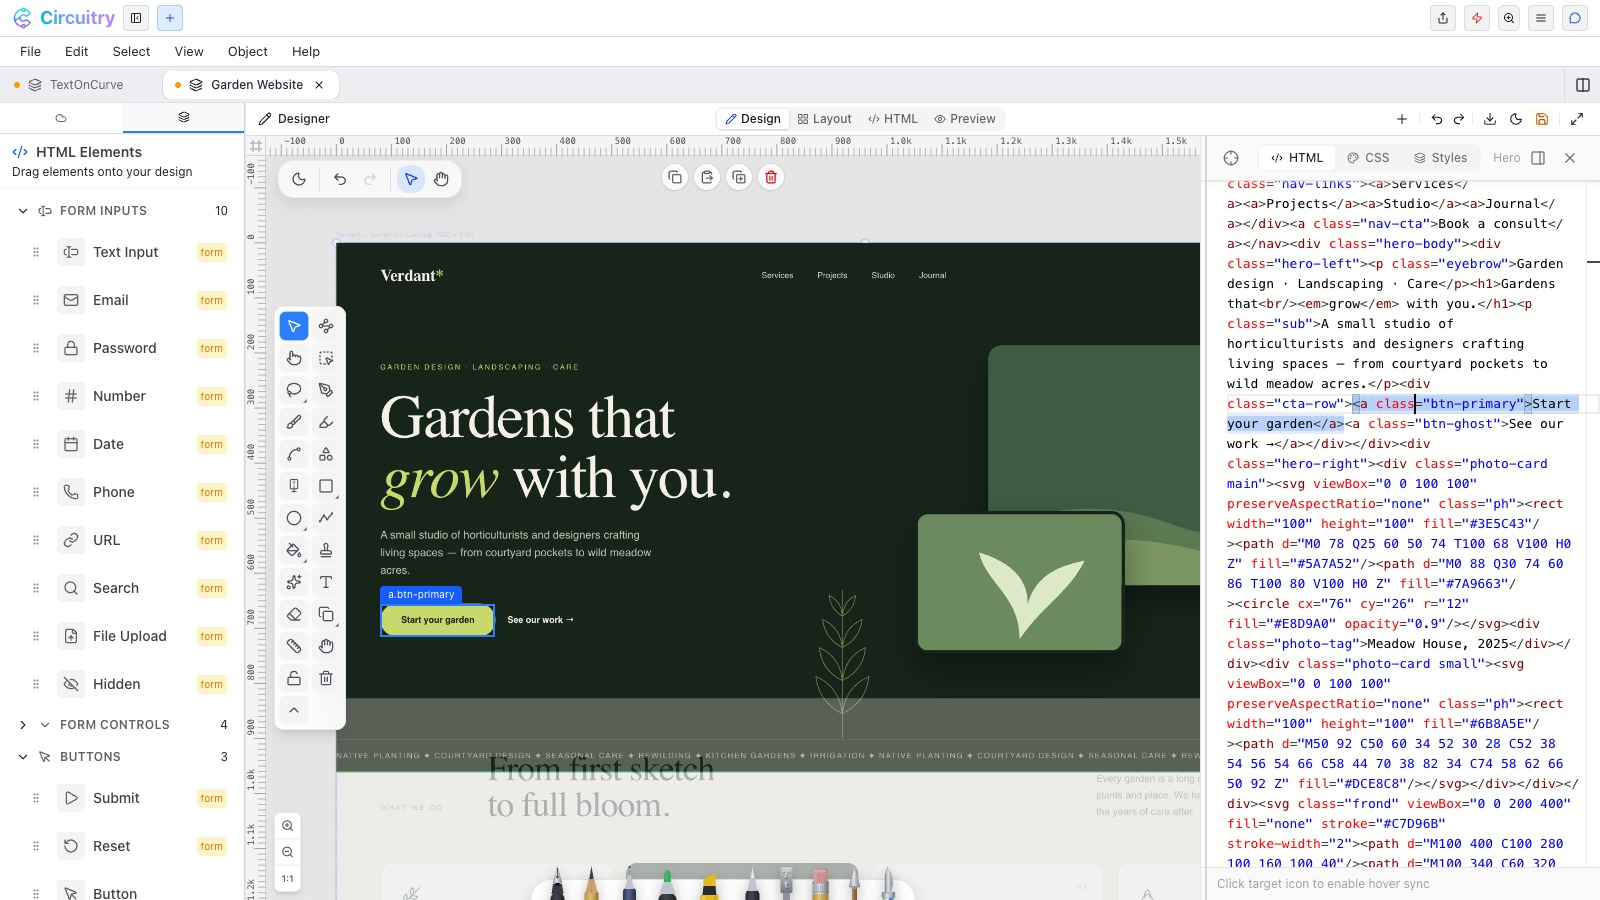Select the Lasso tool in the palette
The height and width of the screenshot is (900, 1600).
click(294, 390)
